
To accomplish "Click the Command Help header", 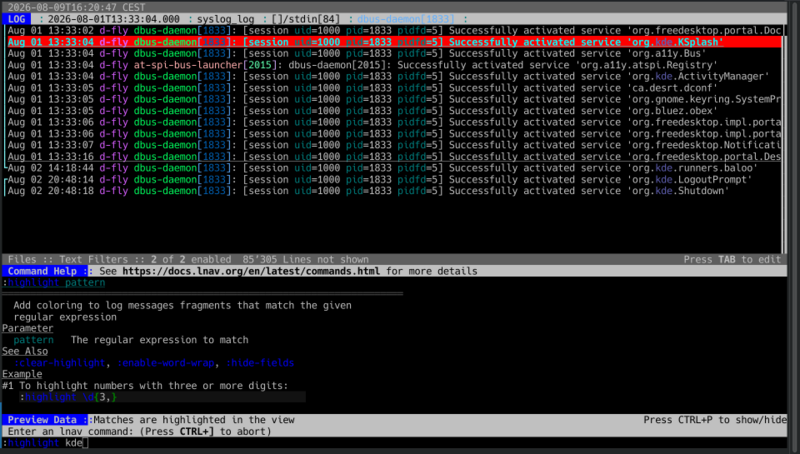I will pos(45,271).
